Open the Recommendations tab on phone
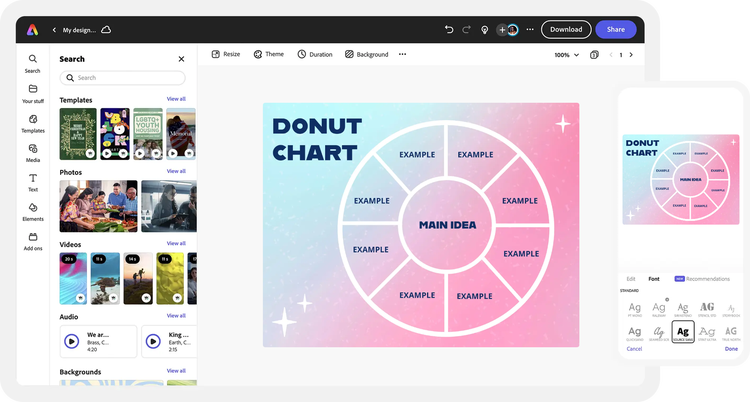 tap(702, 279)
